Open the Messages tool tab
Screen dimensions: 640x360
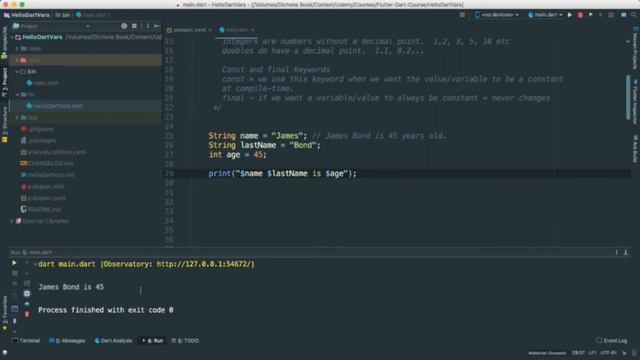coord(67,340)
